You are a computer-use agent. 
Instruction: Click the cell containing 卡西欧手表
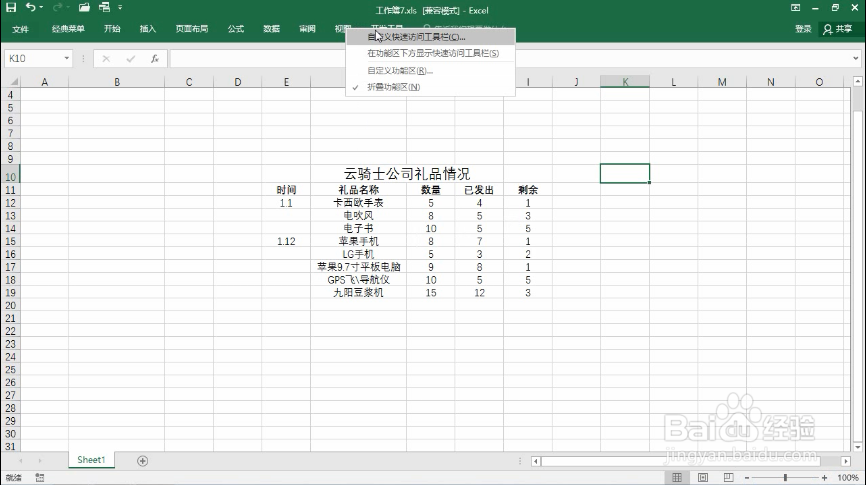[358, 203]
